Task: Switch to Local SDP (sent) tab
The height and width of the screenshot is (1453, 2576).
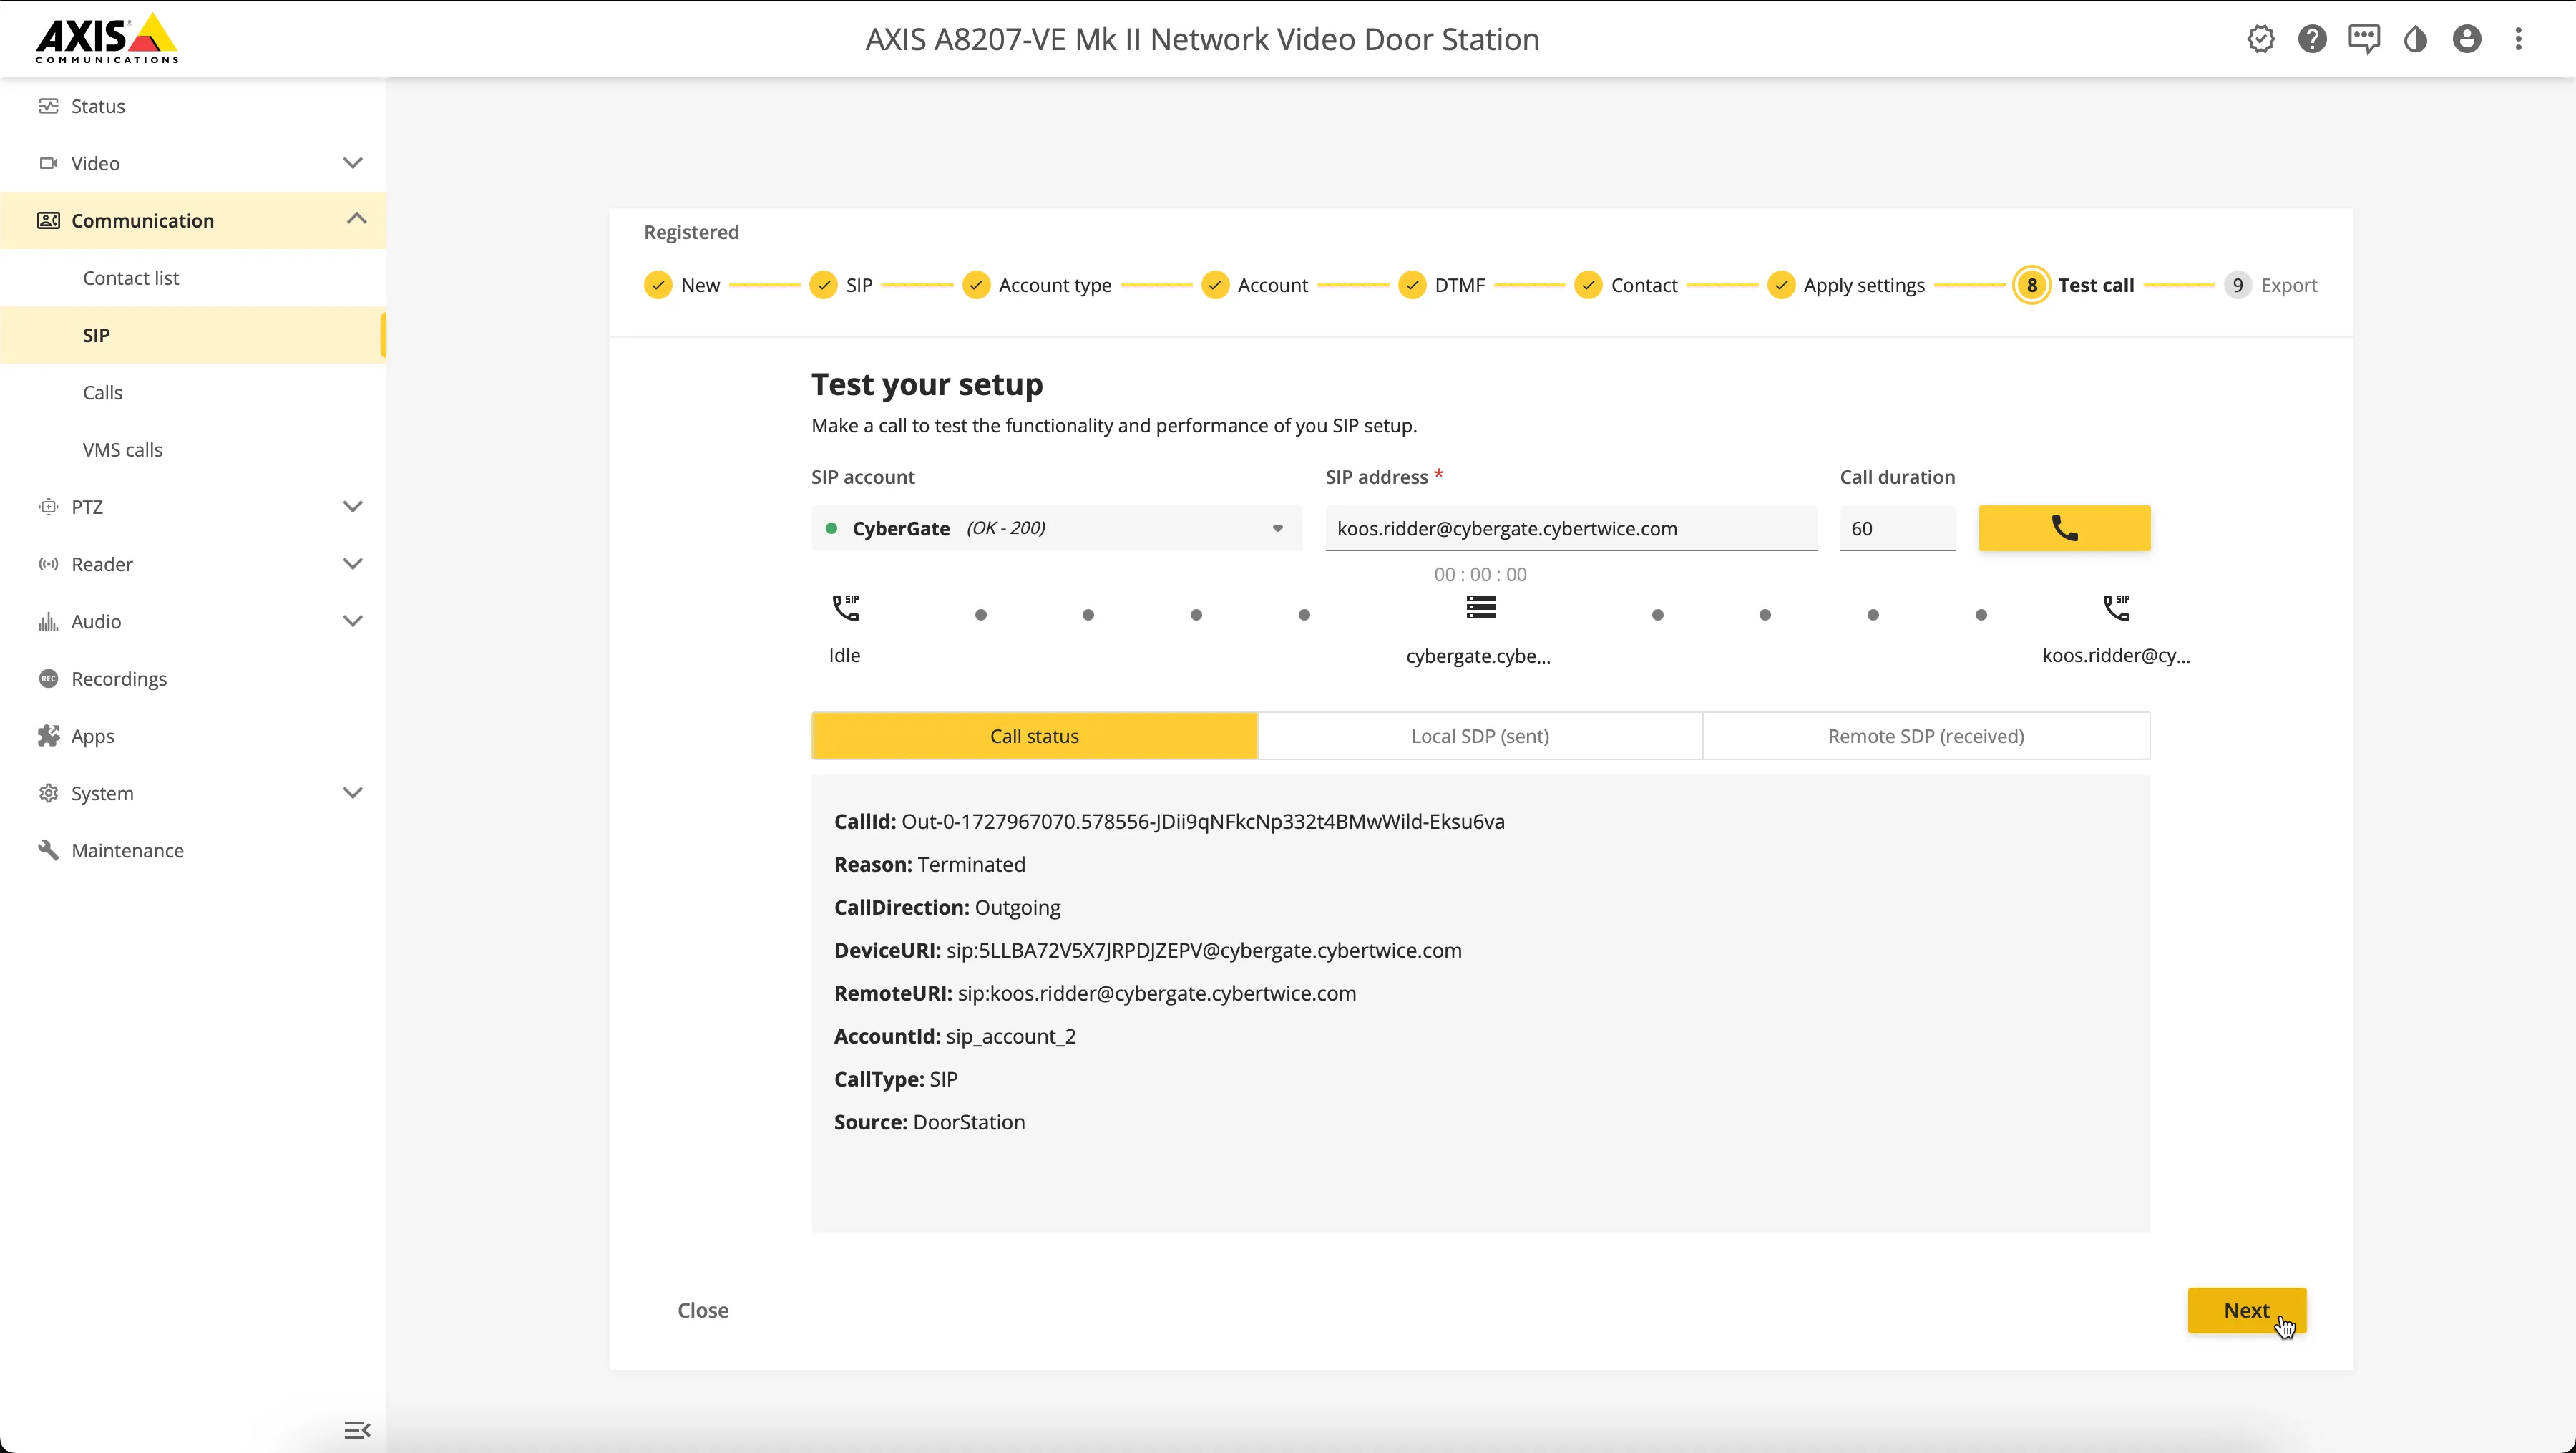Action: (1480, 736)
